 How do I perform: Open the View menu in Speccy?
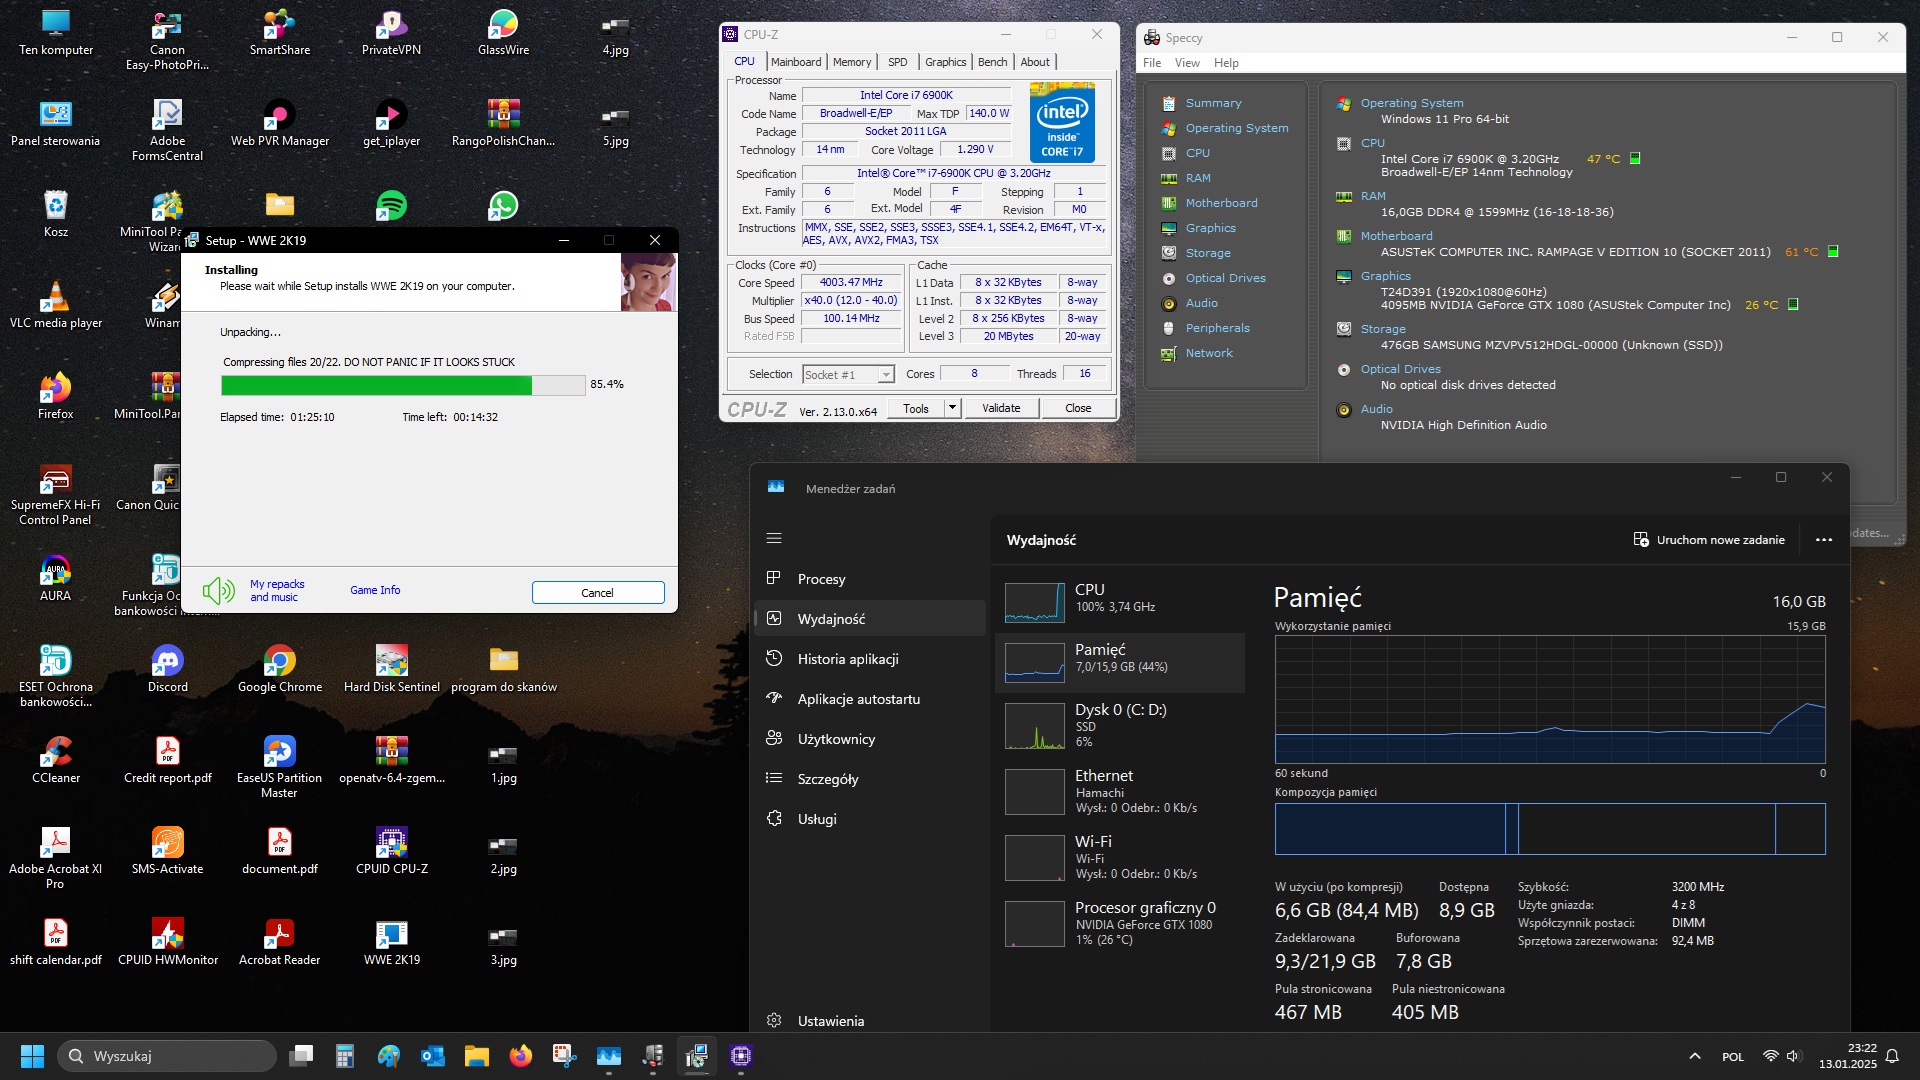tap(1187, 63)
